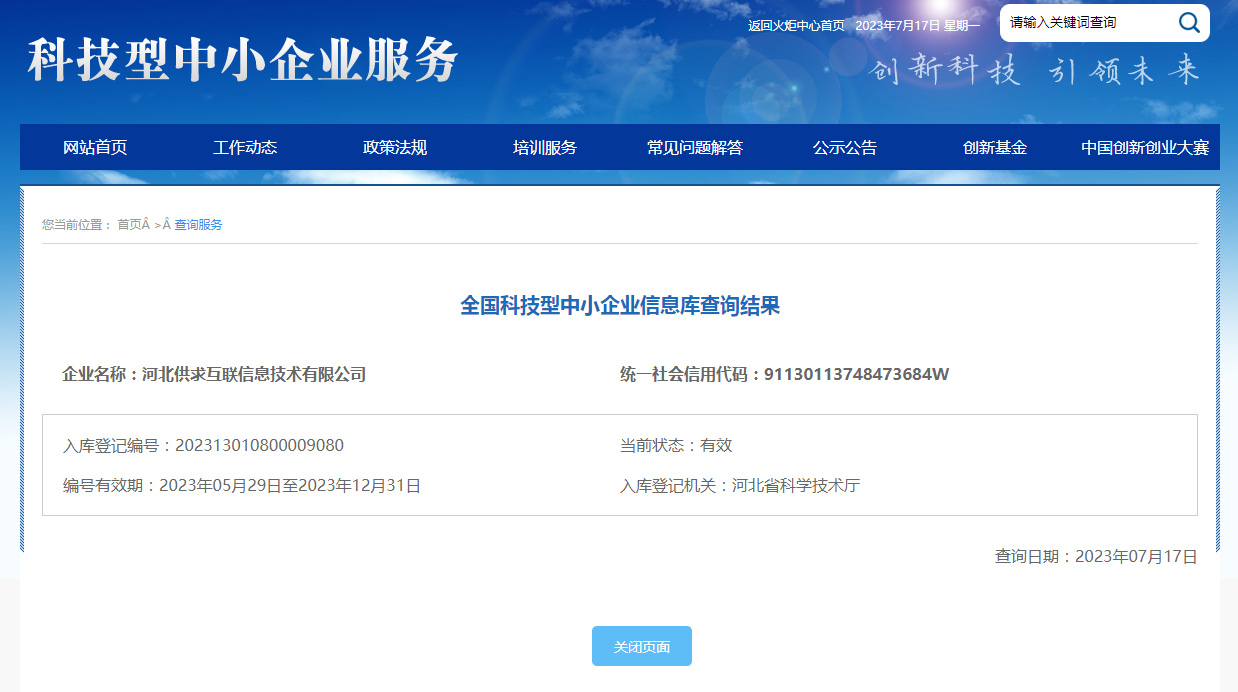This screenshot has height=692, width=1238.
Task: Select the 创新基金 menu item
Action: click(x=995, y=148)
